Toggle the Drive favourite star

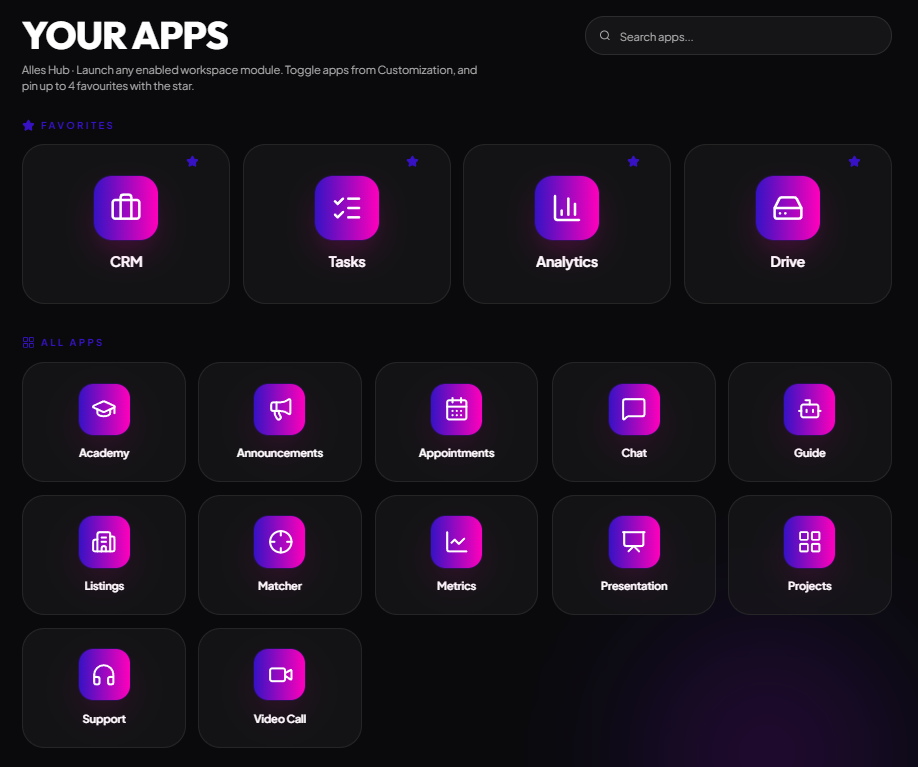tap(854, 162)
